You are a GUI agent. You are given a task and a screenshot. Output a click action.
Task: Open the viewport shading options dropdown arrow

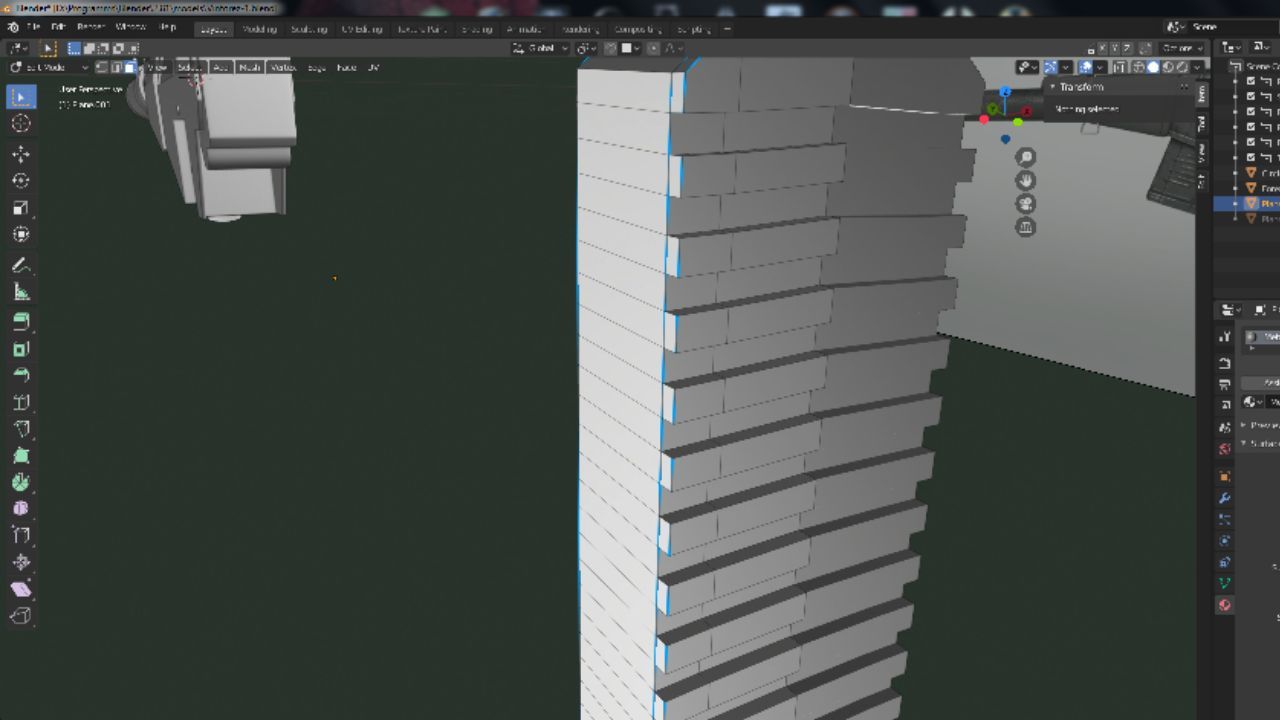[x=1197, y=67]
